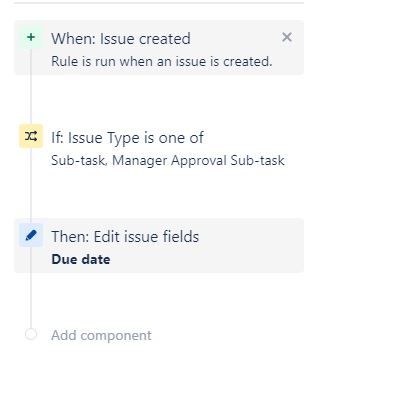Open the 'If: Issue Type is one of' condition
This screenshot has height=397, width=416.
point(127,138)
